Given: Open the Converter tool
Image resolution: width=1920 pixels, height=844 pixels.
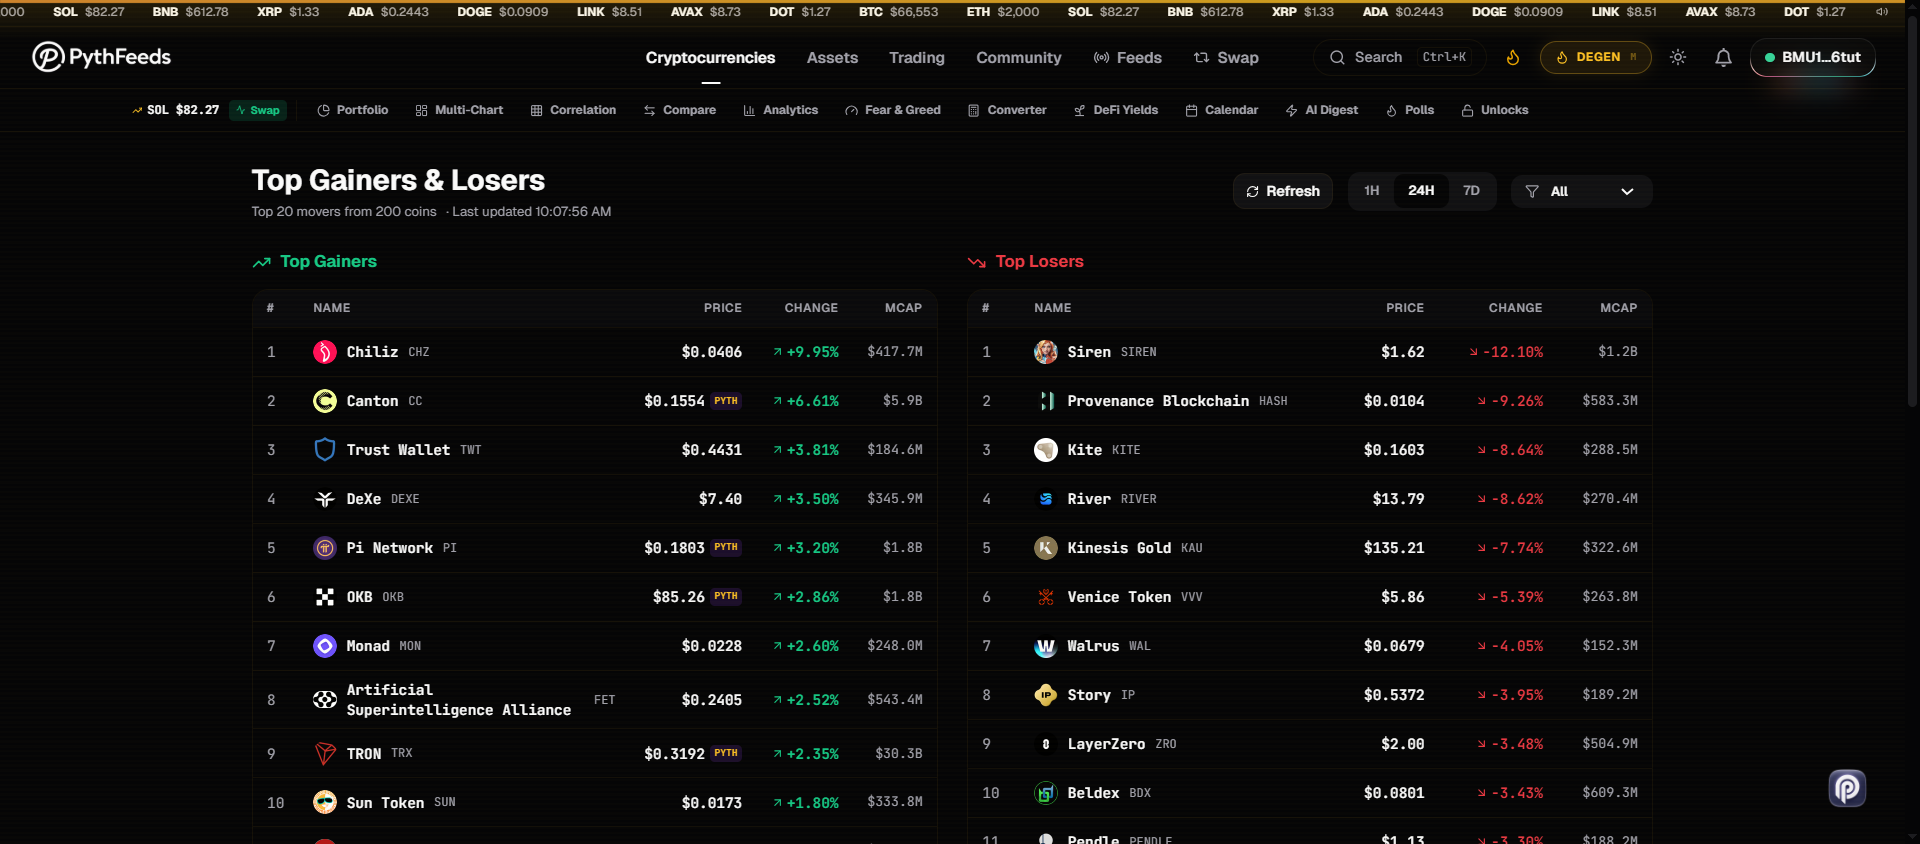Looking at the screenshot, I should [1007, 110].
